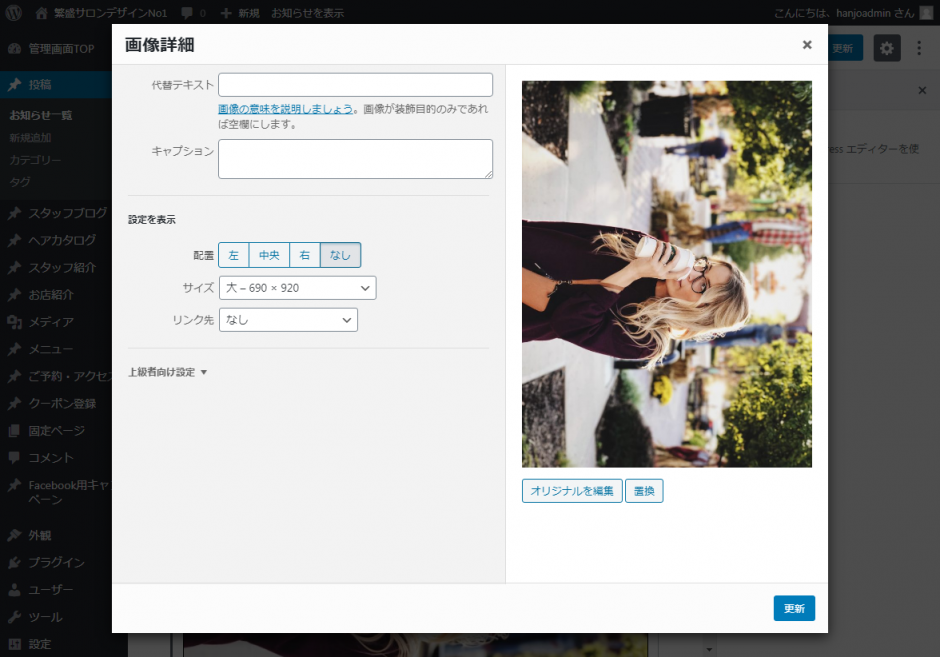Click the settings gear icon

[x=887, y=48]
